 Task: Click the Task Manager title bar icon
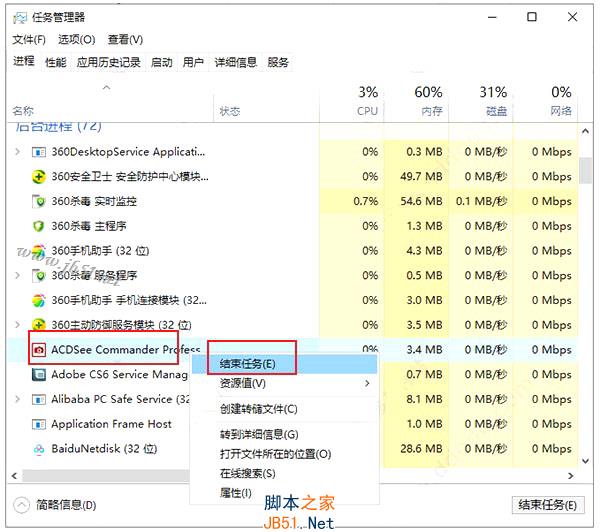click(x=20, y=18)
